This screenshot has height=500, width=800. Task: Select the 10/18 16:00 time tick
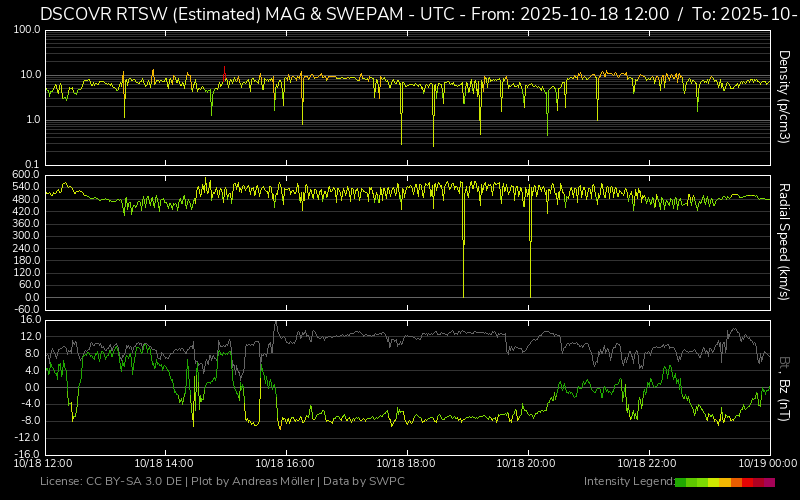(x=285, y=464)
